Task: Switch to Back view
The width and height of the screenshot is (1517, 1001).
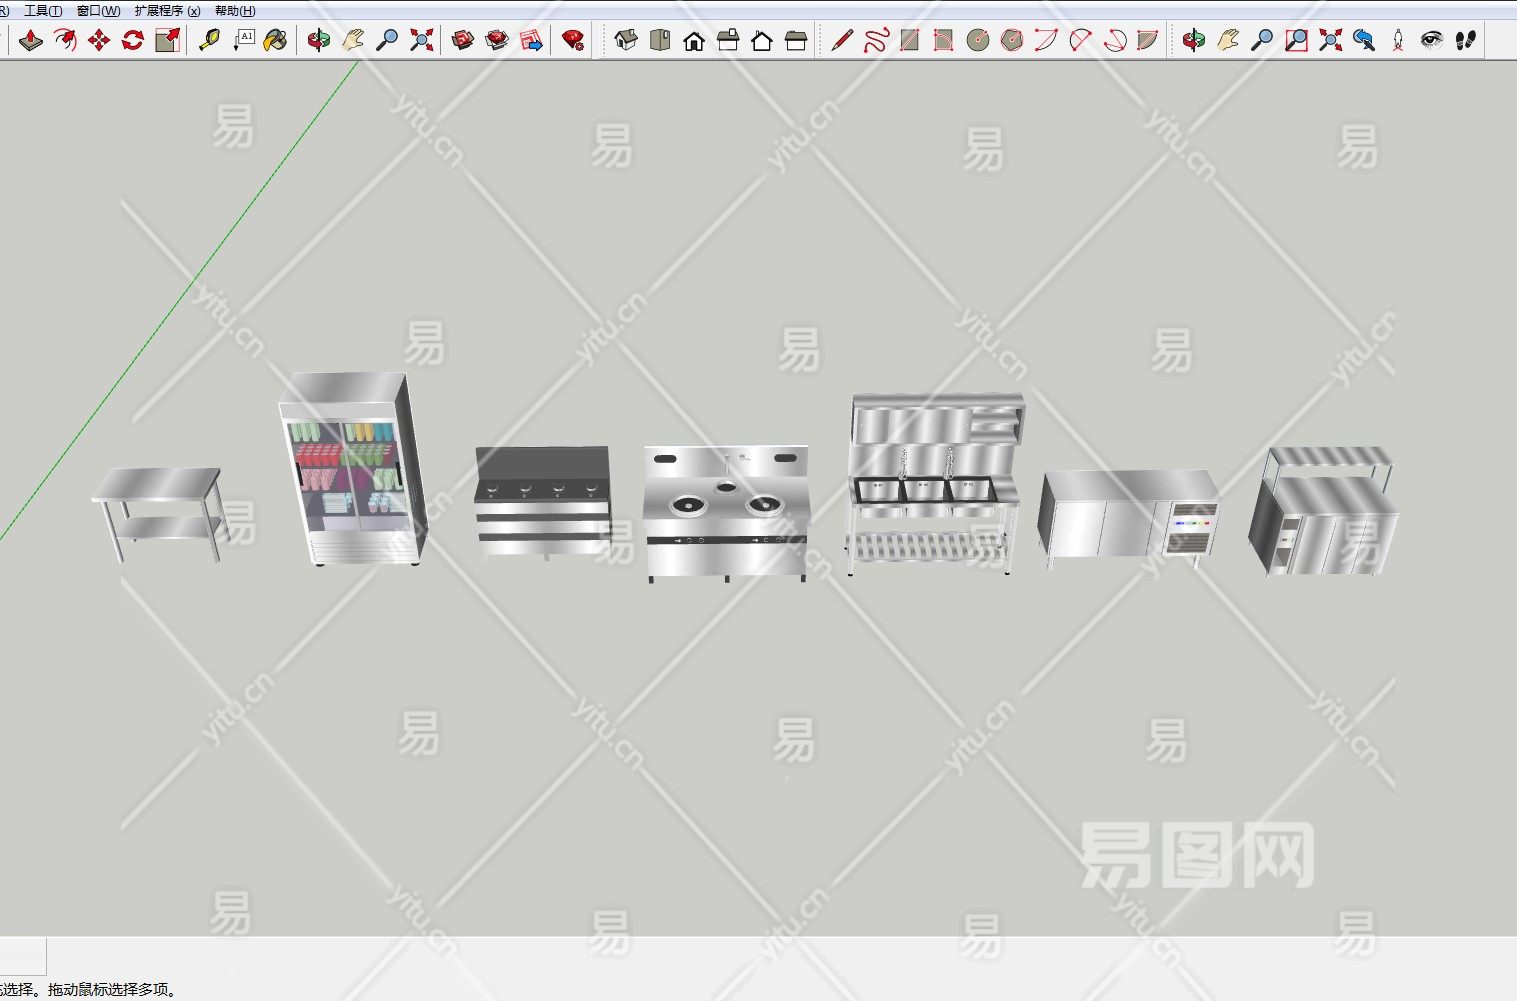Action: coord(762,40)
